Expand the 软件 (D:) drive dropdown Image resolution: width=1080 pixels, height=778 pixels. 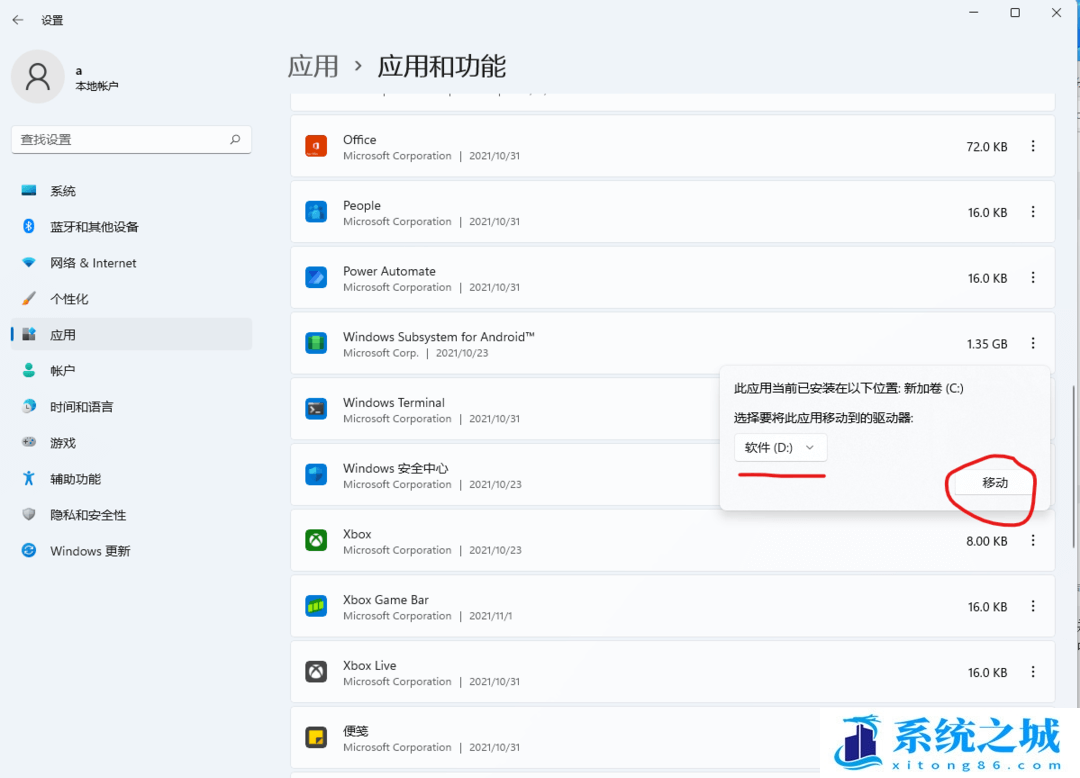point(780,448)
